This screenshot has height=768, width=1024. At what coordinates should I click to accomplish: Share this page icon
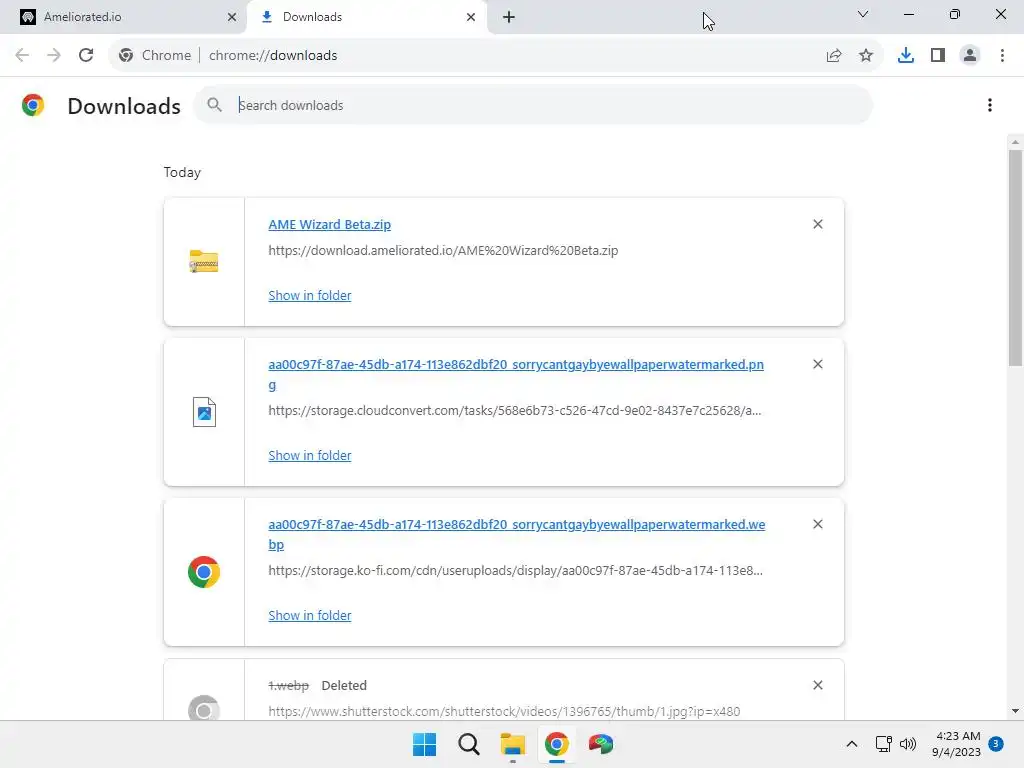pos(834,55)
